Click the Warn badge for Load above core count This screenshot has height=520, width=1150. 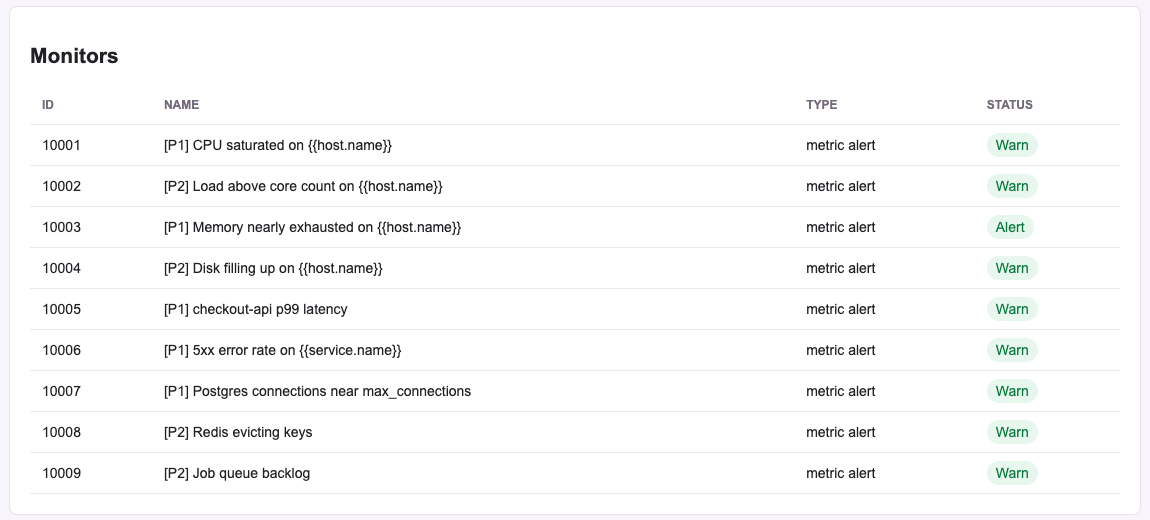1012,186
